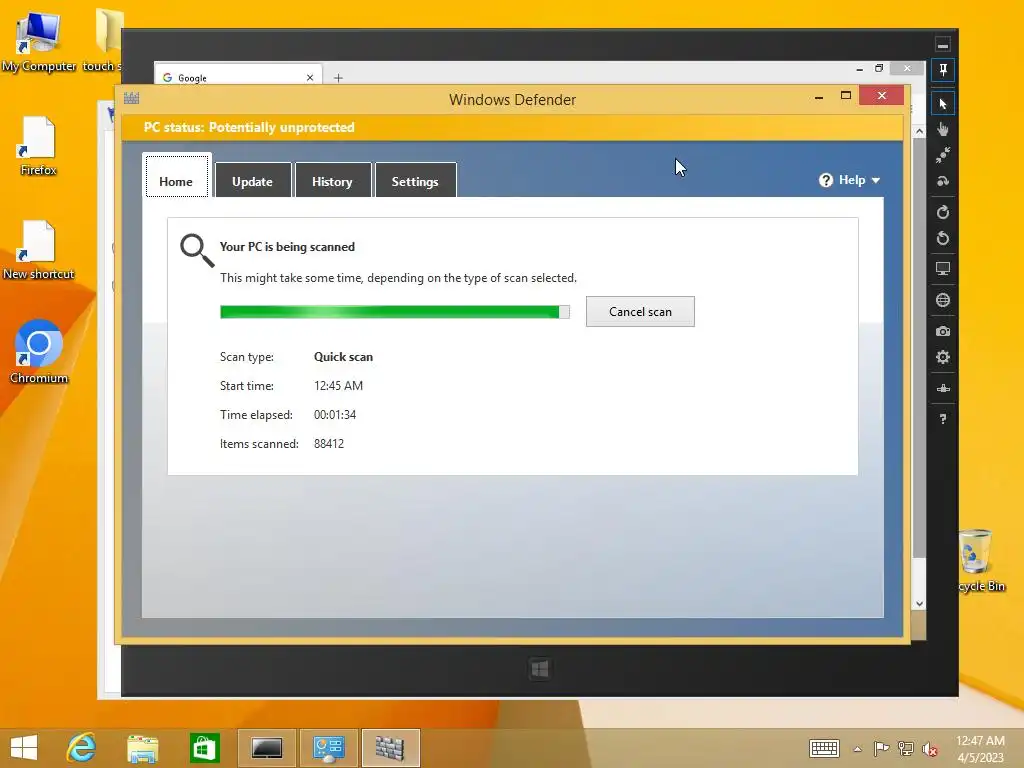Switch to the Update tab
This screenshot has width=1024, height=768.
pyautogui.click(x=253, y=182)
